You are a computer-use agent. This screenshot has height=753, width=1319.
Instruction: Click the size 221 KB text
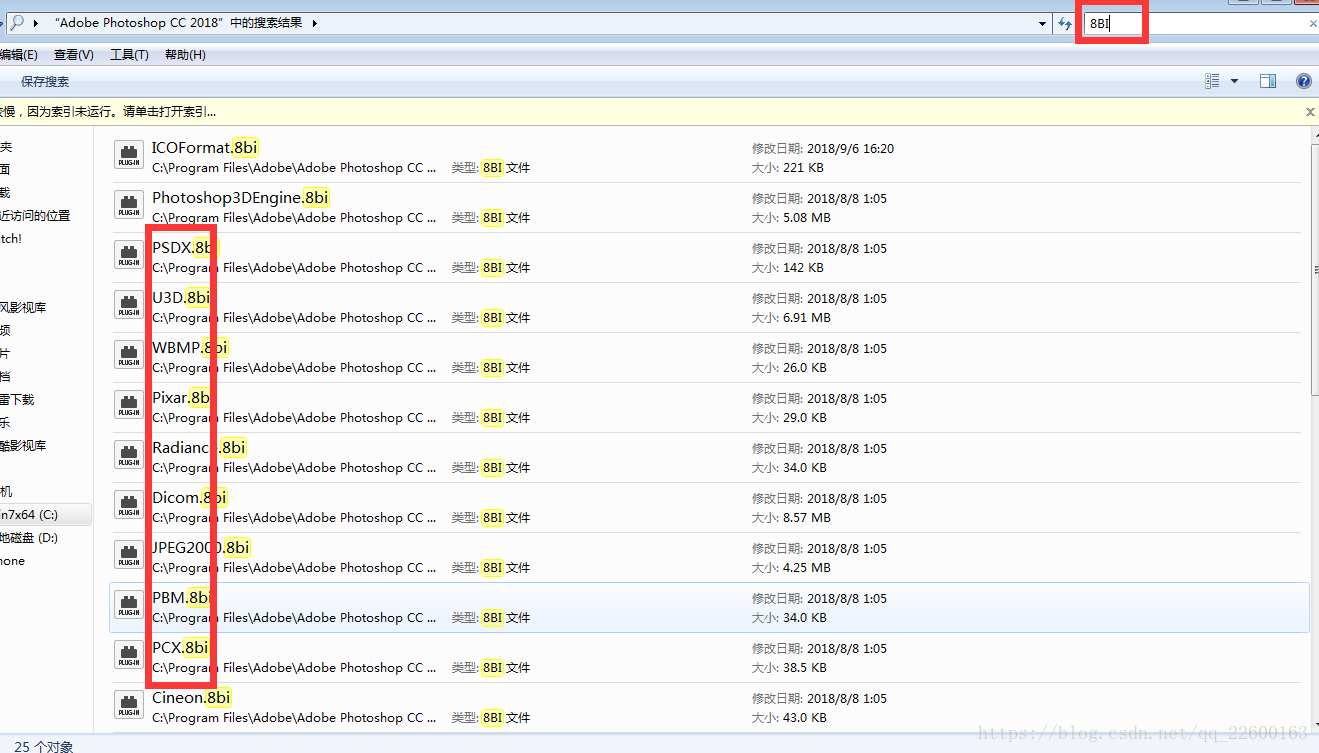[x=804, y=168]
